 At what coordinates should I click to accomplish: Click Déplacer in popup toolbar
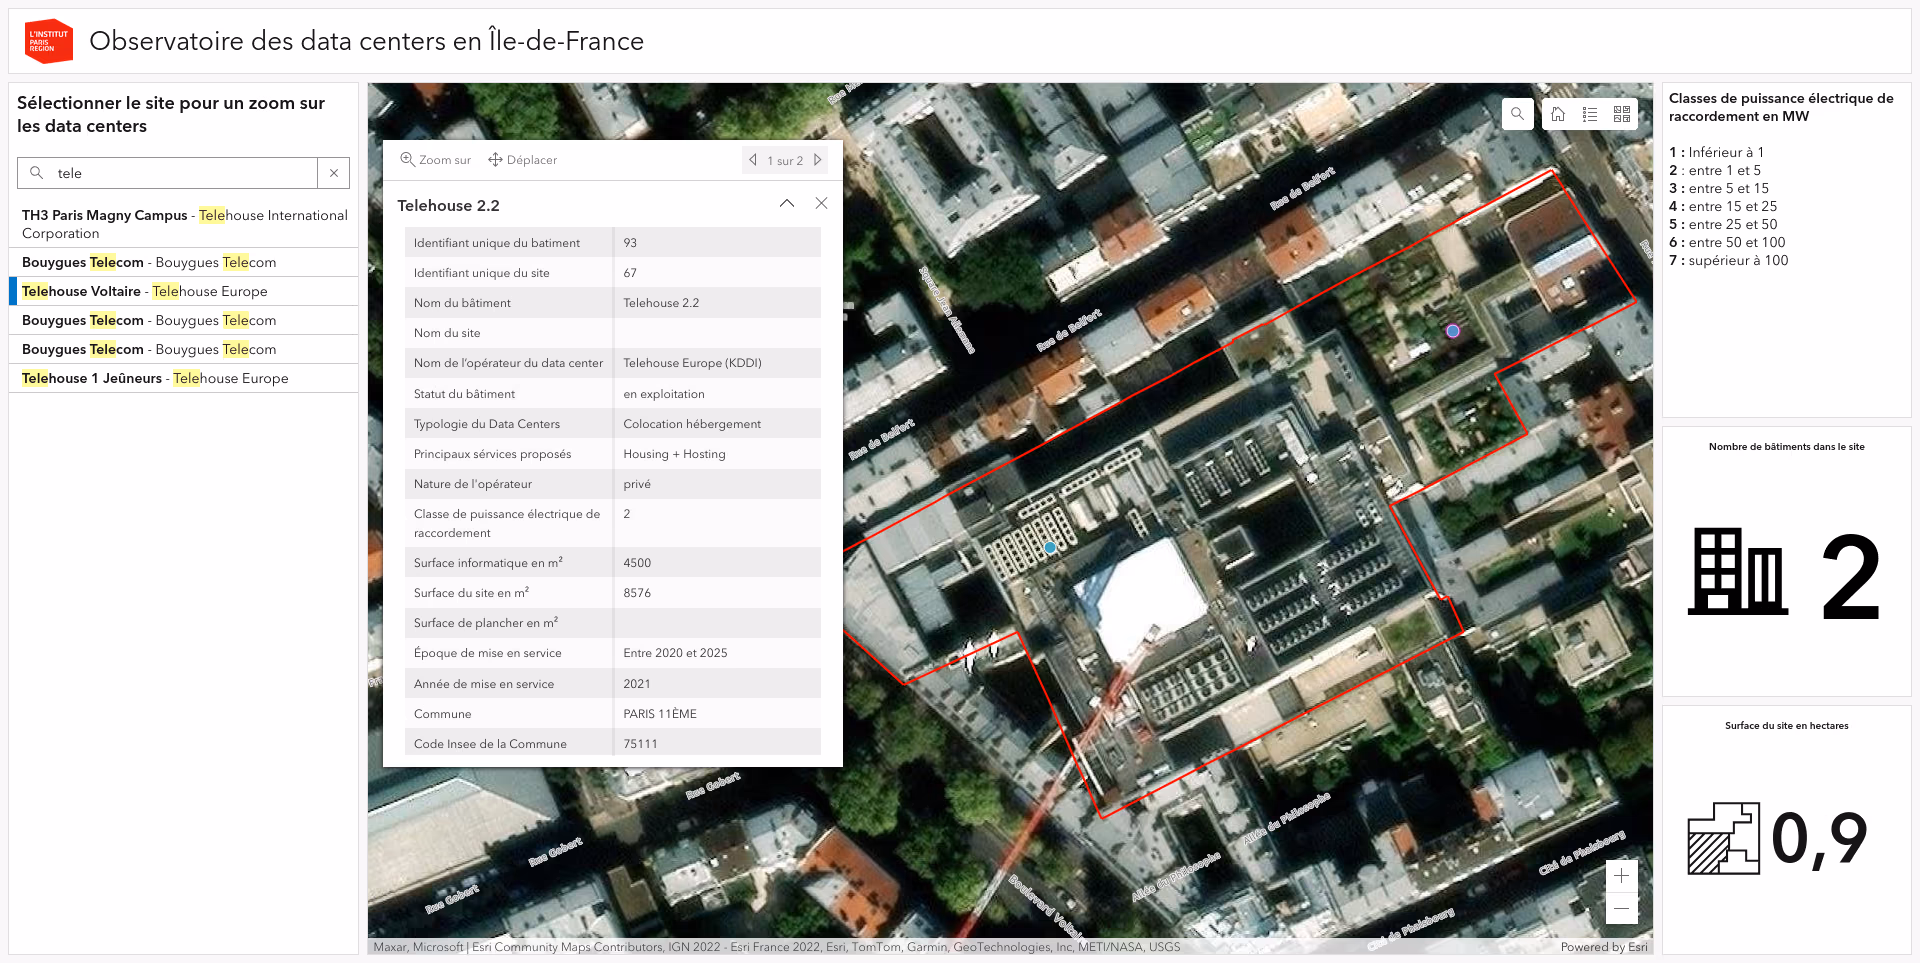click(x=522, y=160)
